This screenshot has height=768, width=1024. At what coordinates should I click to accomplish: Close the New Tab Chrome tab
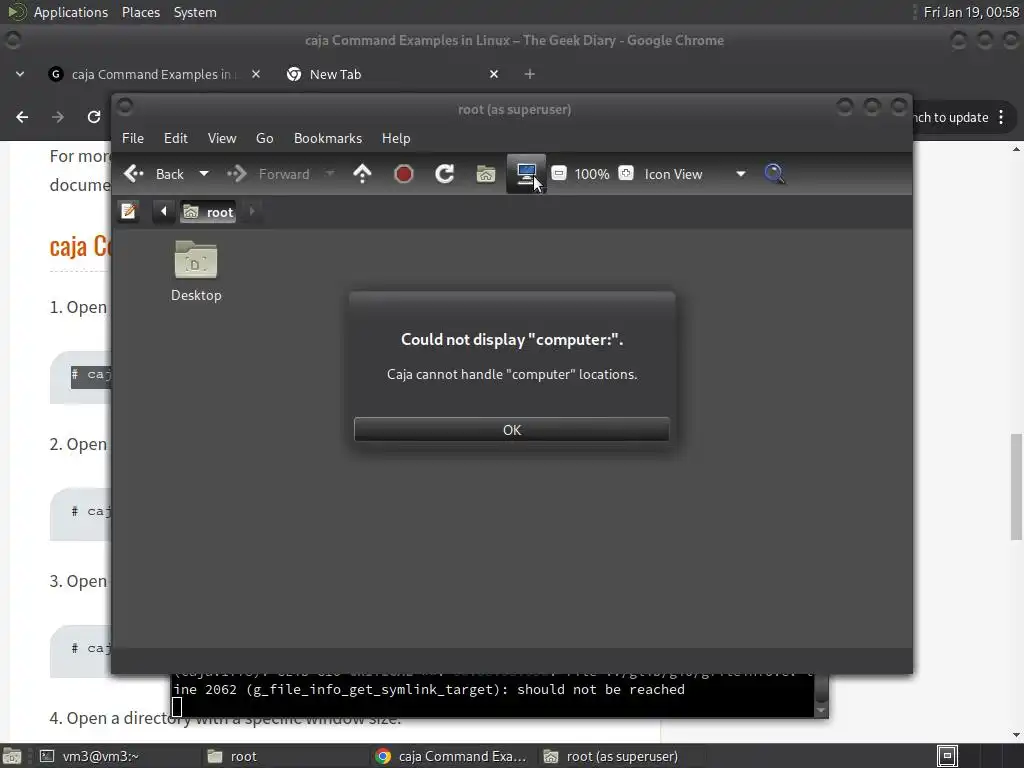[494, 74]
